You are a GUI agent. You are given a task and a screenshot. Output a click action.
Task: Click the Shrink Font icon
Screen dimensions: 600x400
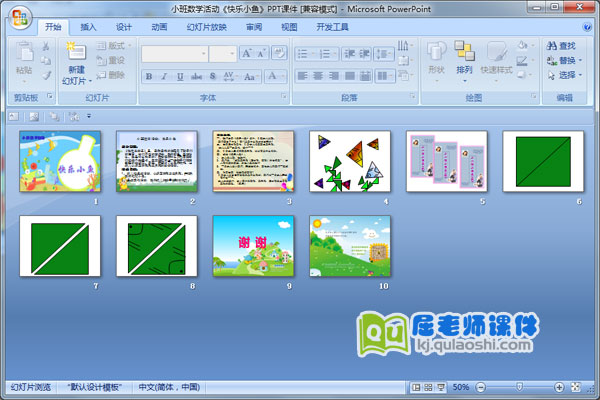coord(261,53)
